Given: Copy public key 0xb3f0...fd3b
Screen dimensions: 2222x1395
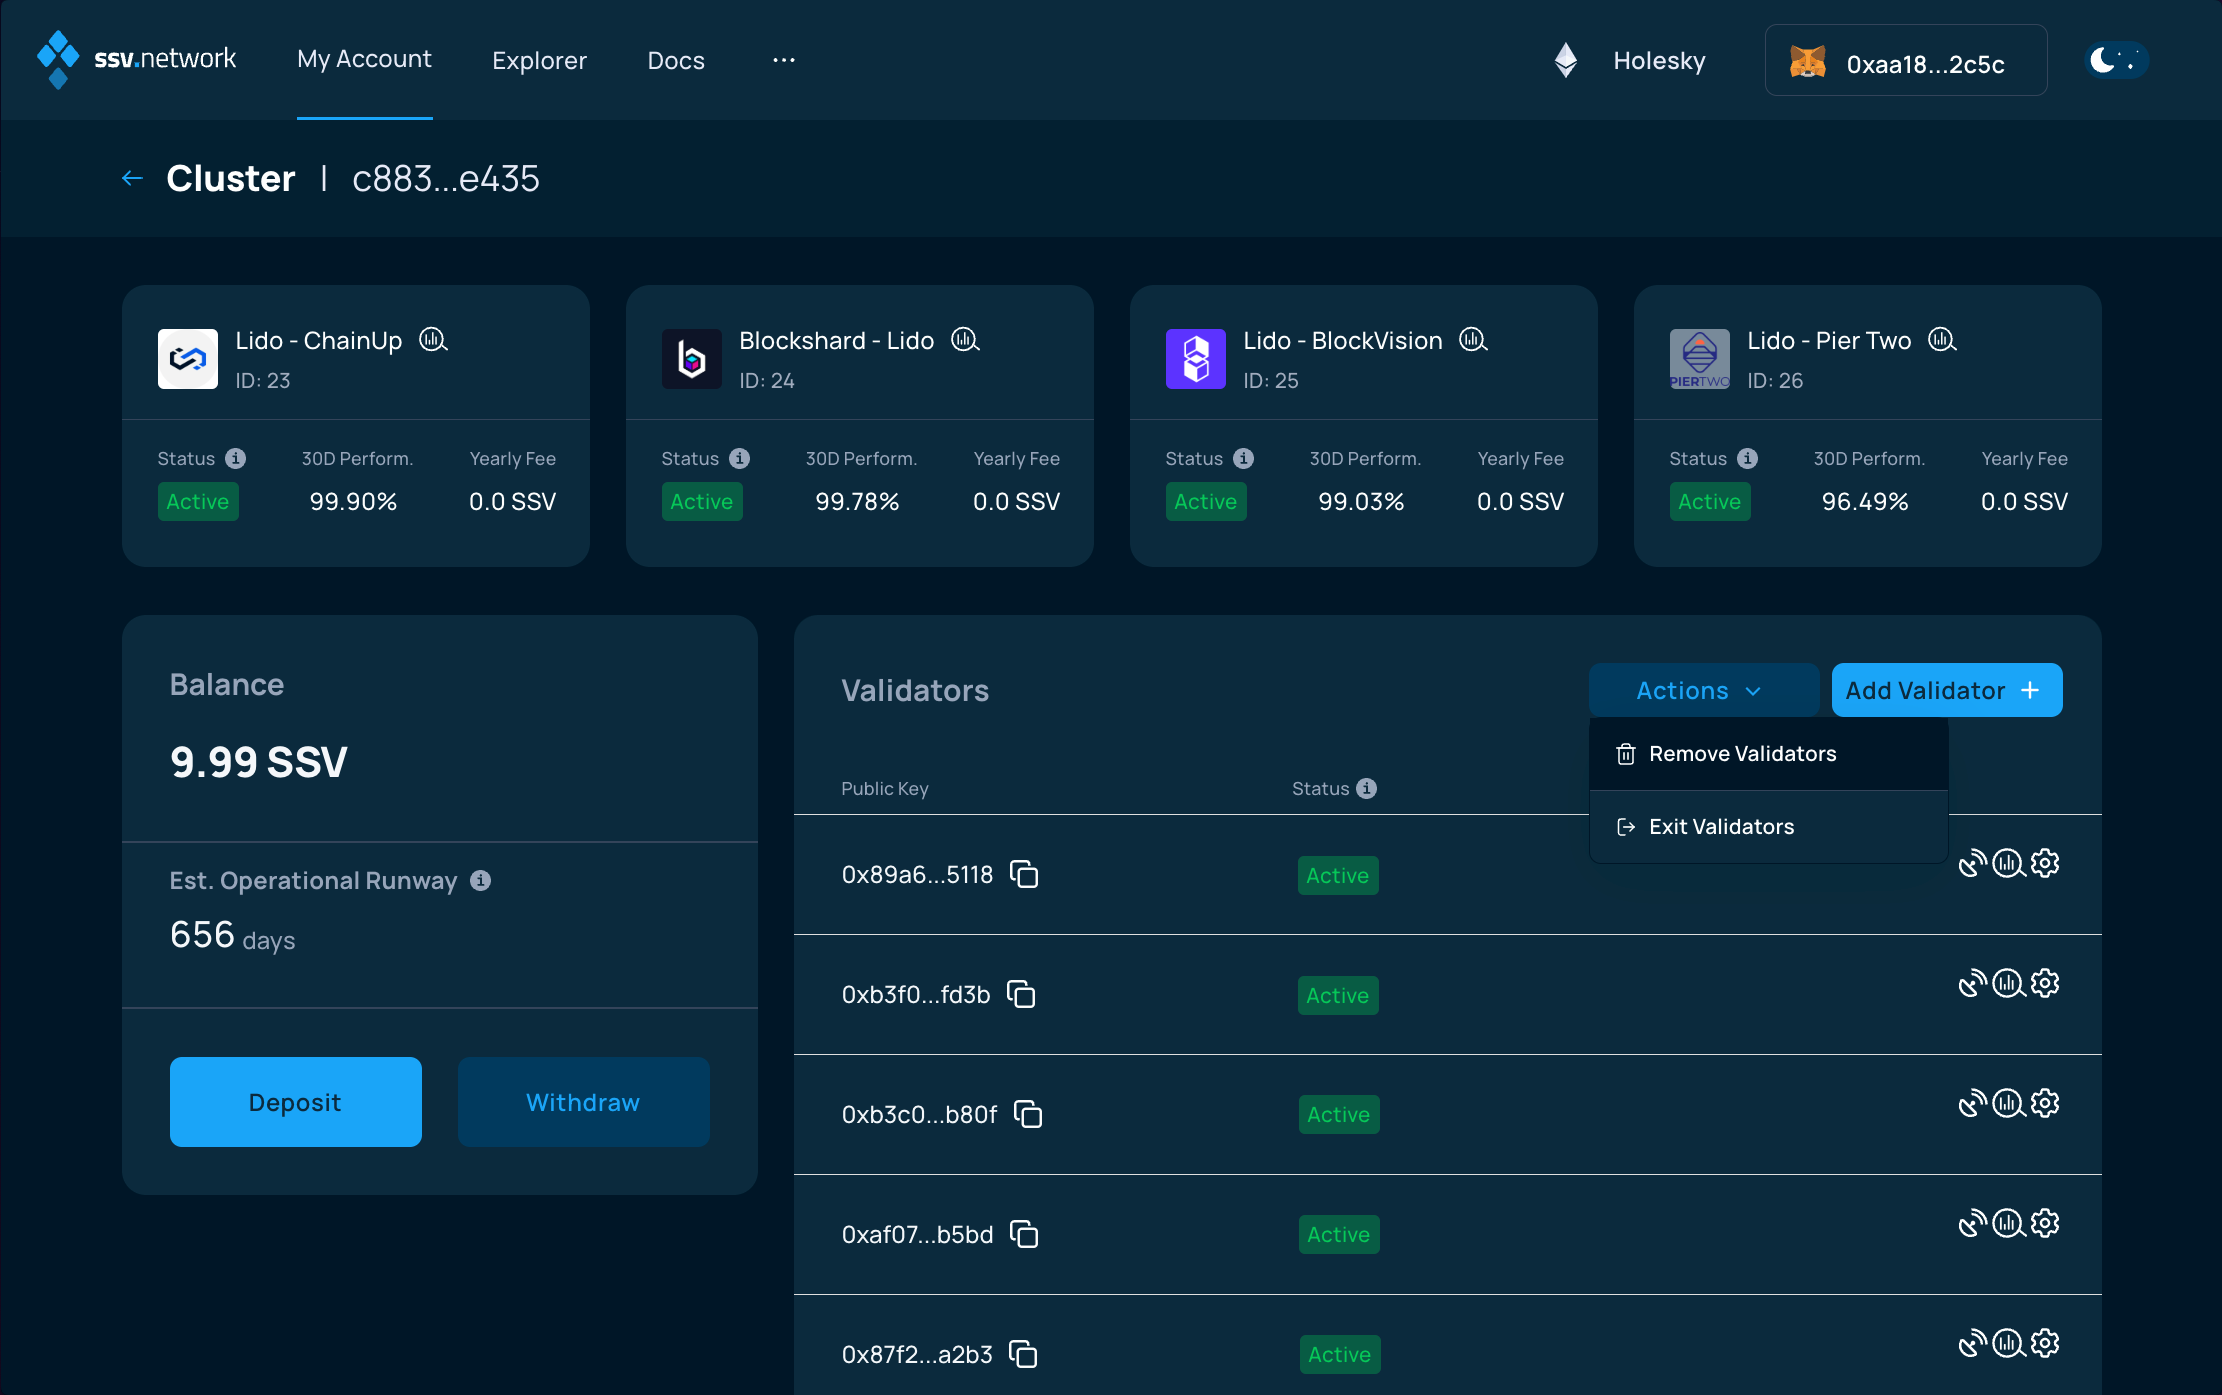Looking at the screenshot, I should pos(1021,994).
